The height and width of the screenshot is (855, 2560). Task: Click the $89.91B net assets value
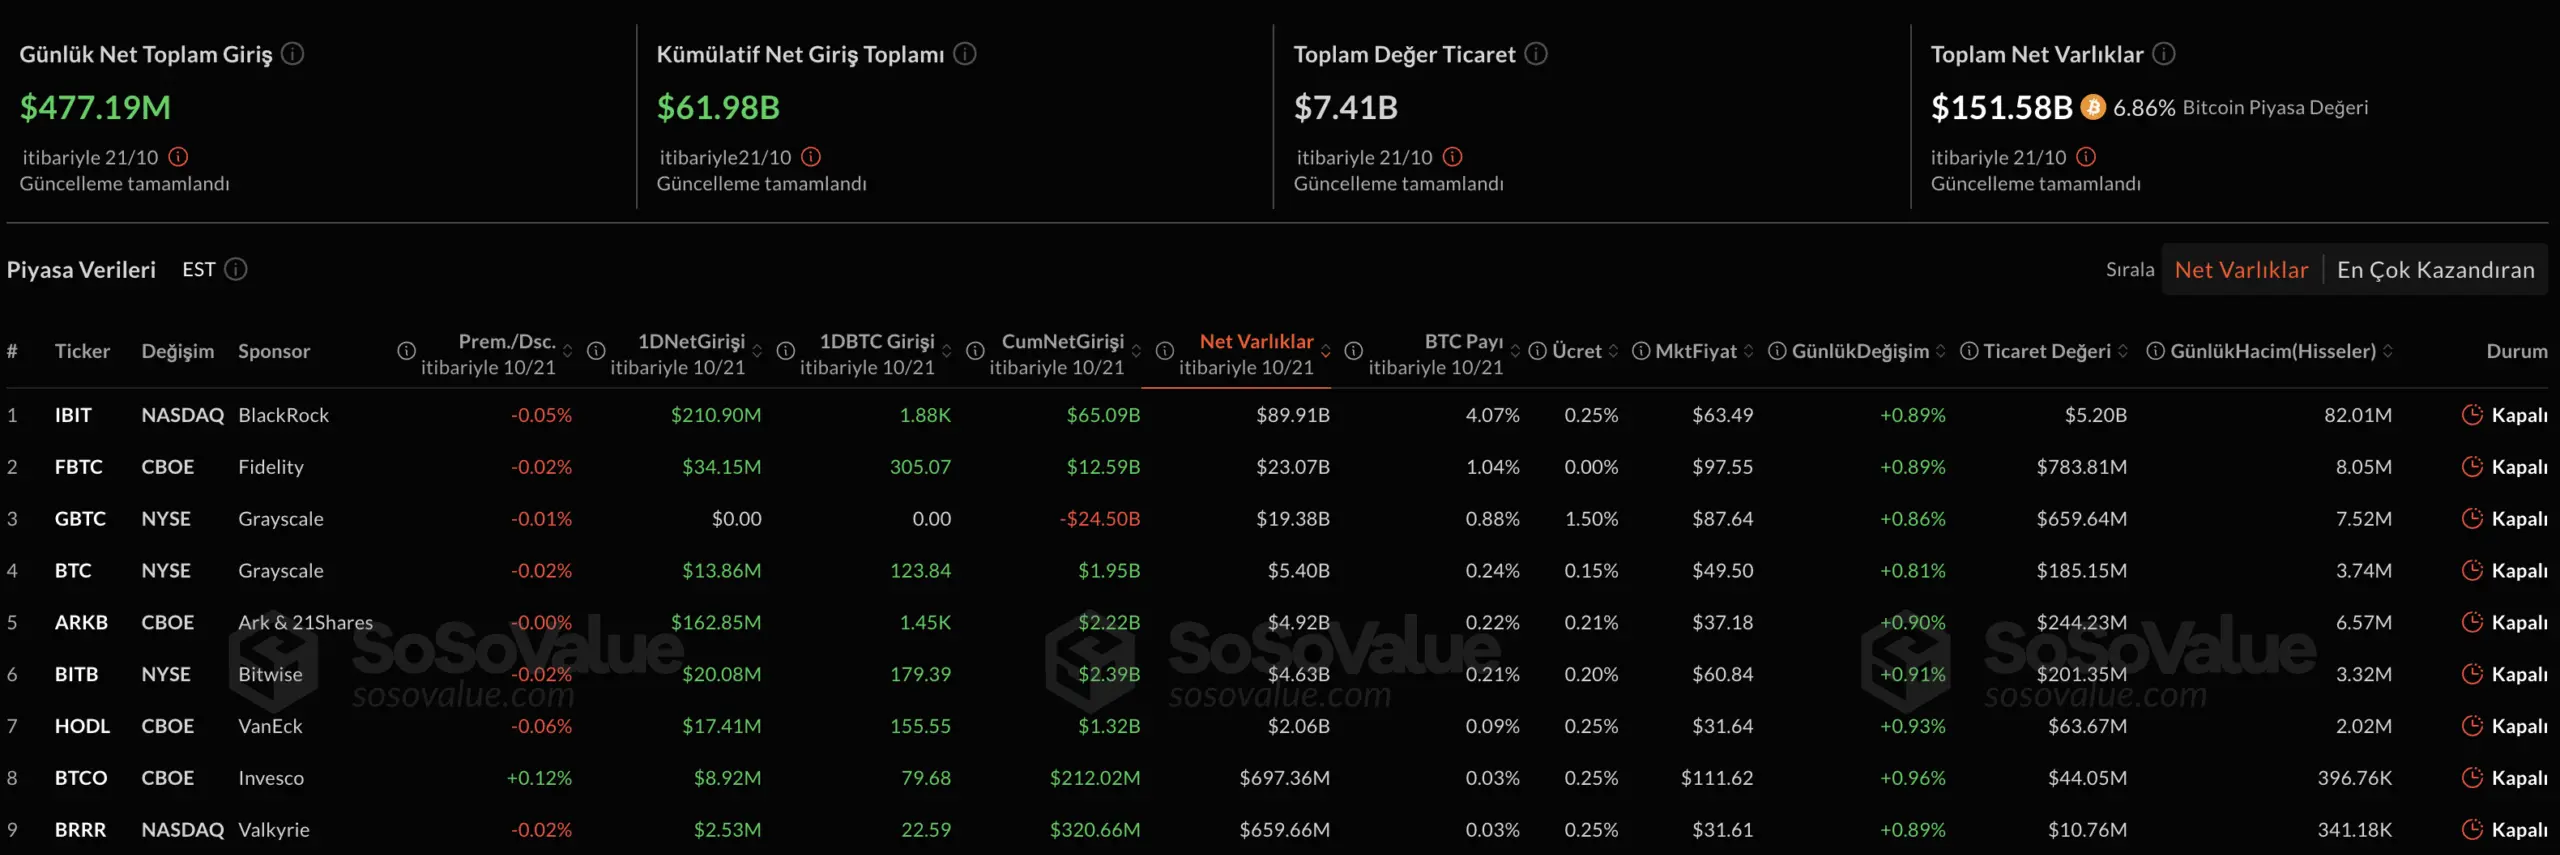point(1293,415)
